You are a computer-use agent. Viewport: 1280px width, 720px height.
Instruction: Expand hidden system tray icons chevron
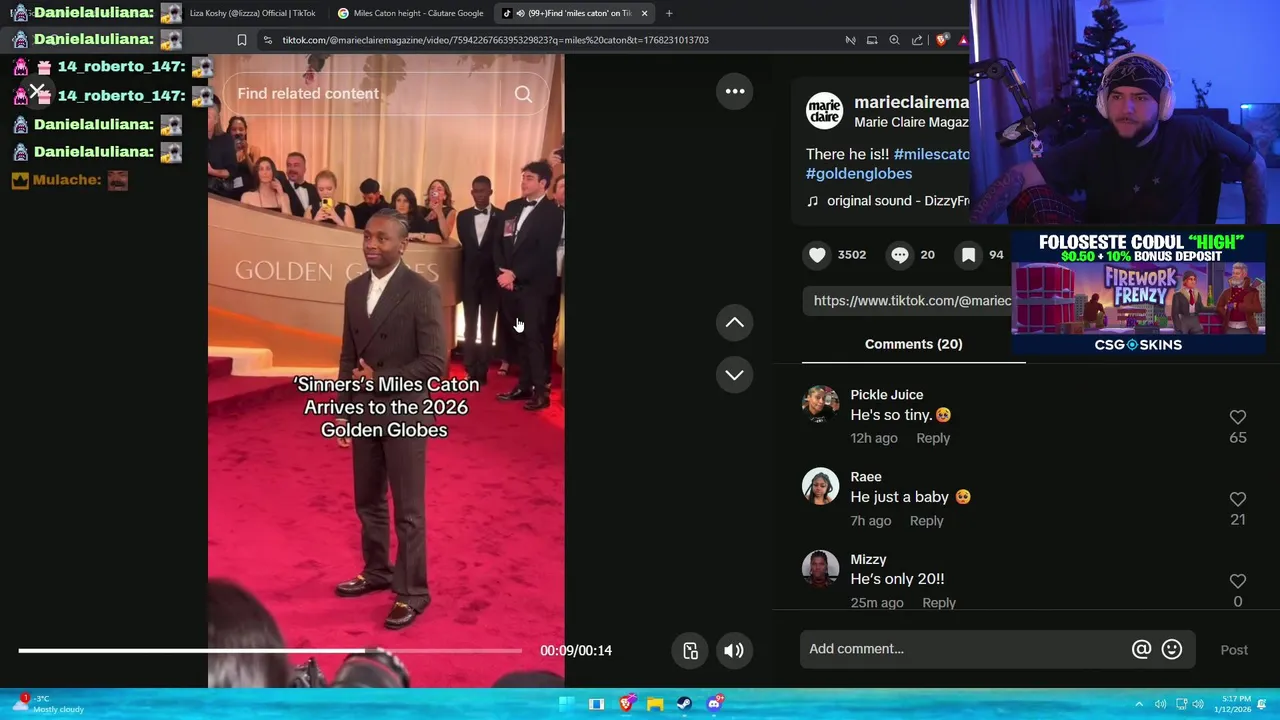[1139, 704]
